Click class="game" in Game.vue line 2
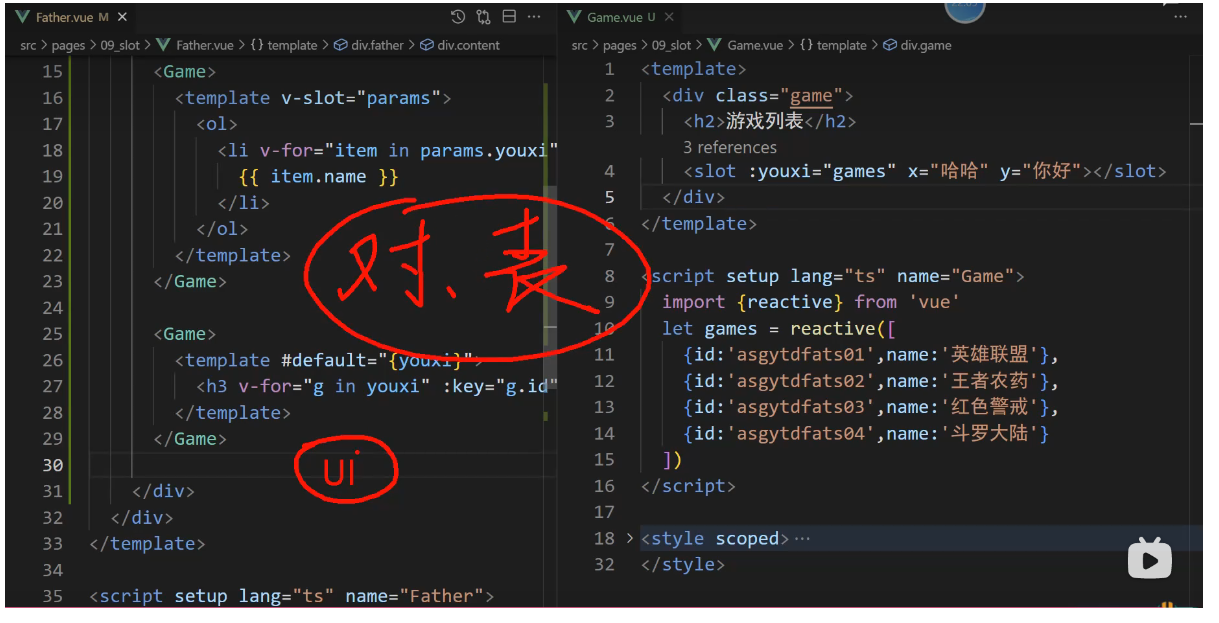Screen dimensions: 1219x623 [778, 96]
